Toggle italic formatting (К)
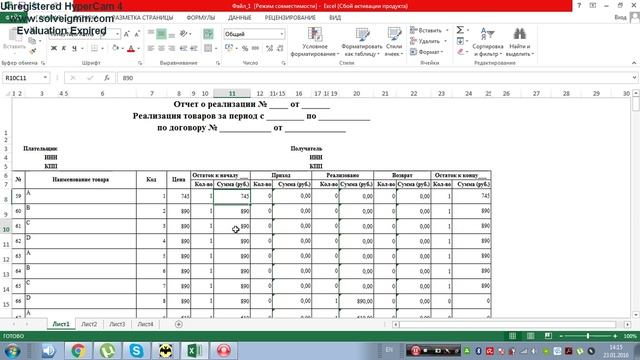This screenshot has height=360, width=640. (64, 48)
